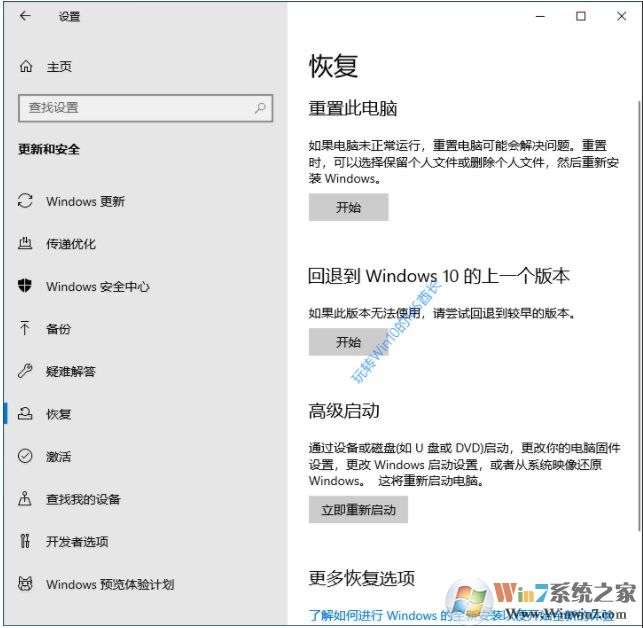This screenshot has height=628, width=643.
Task: Click the 高级启动 heading
Action: point(344,411)
